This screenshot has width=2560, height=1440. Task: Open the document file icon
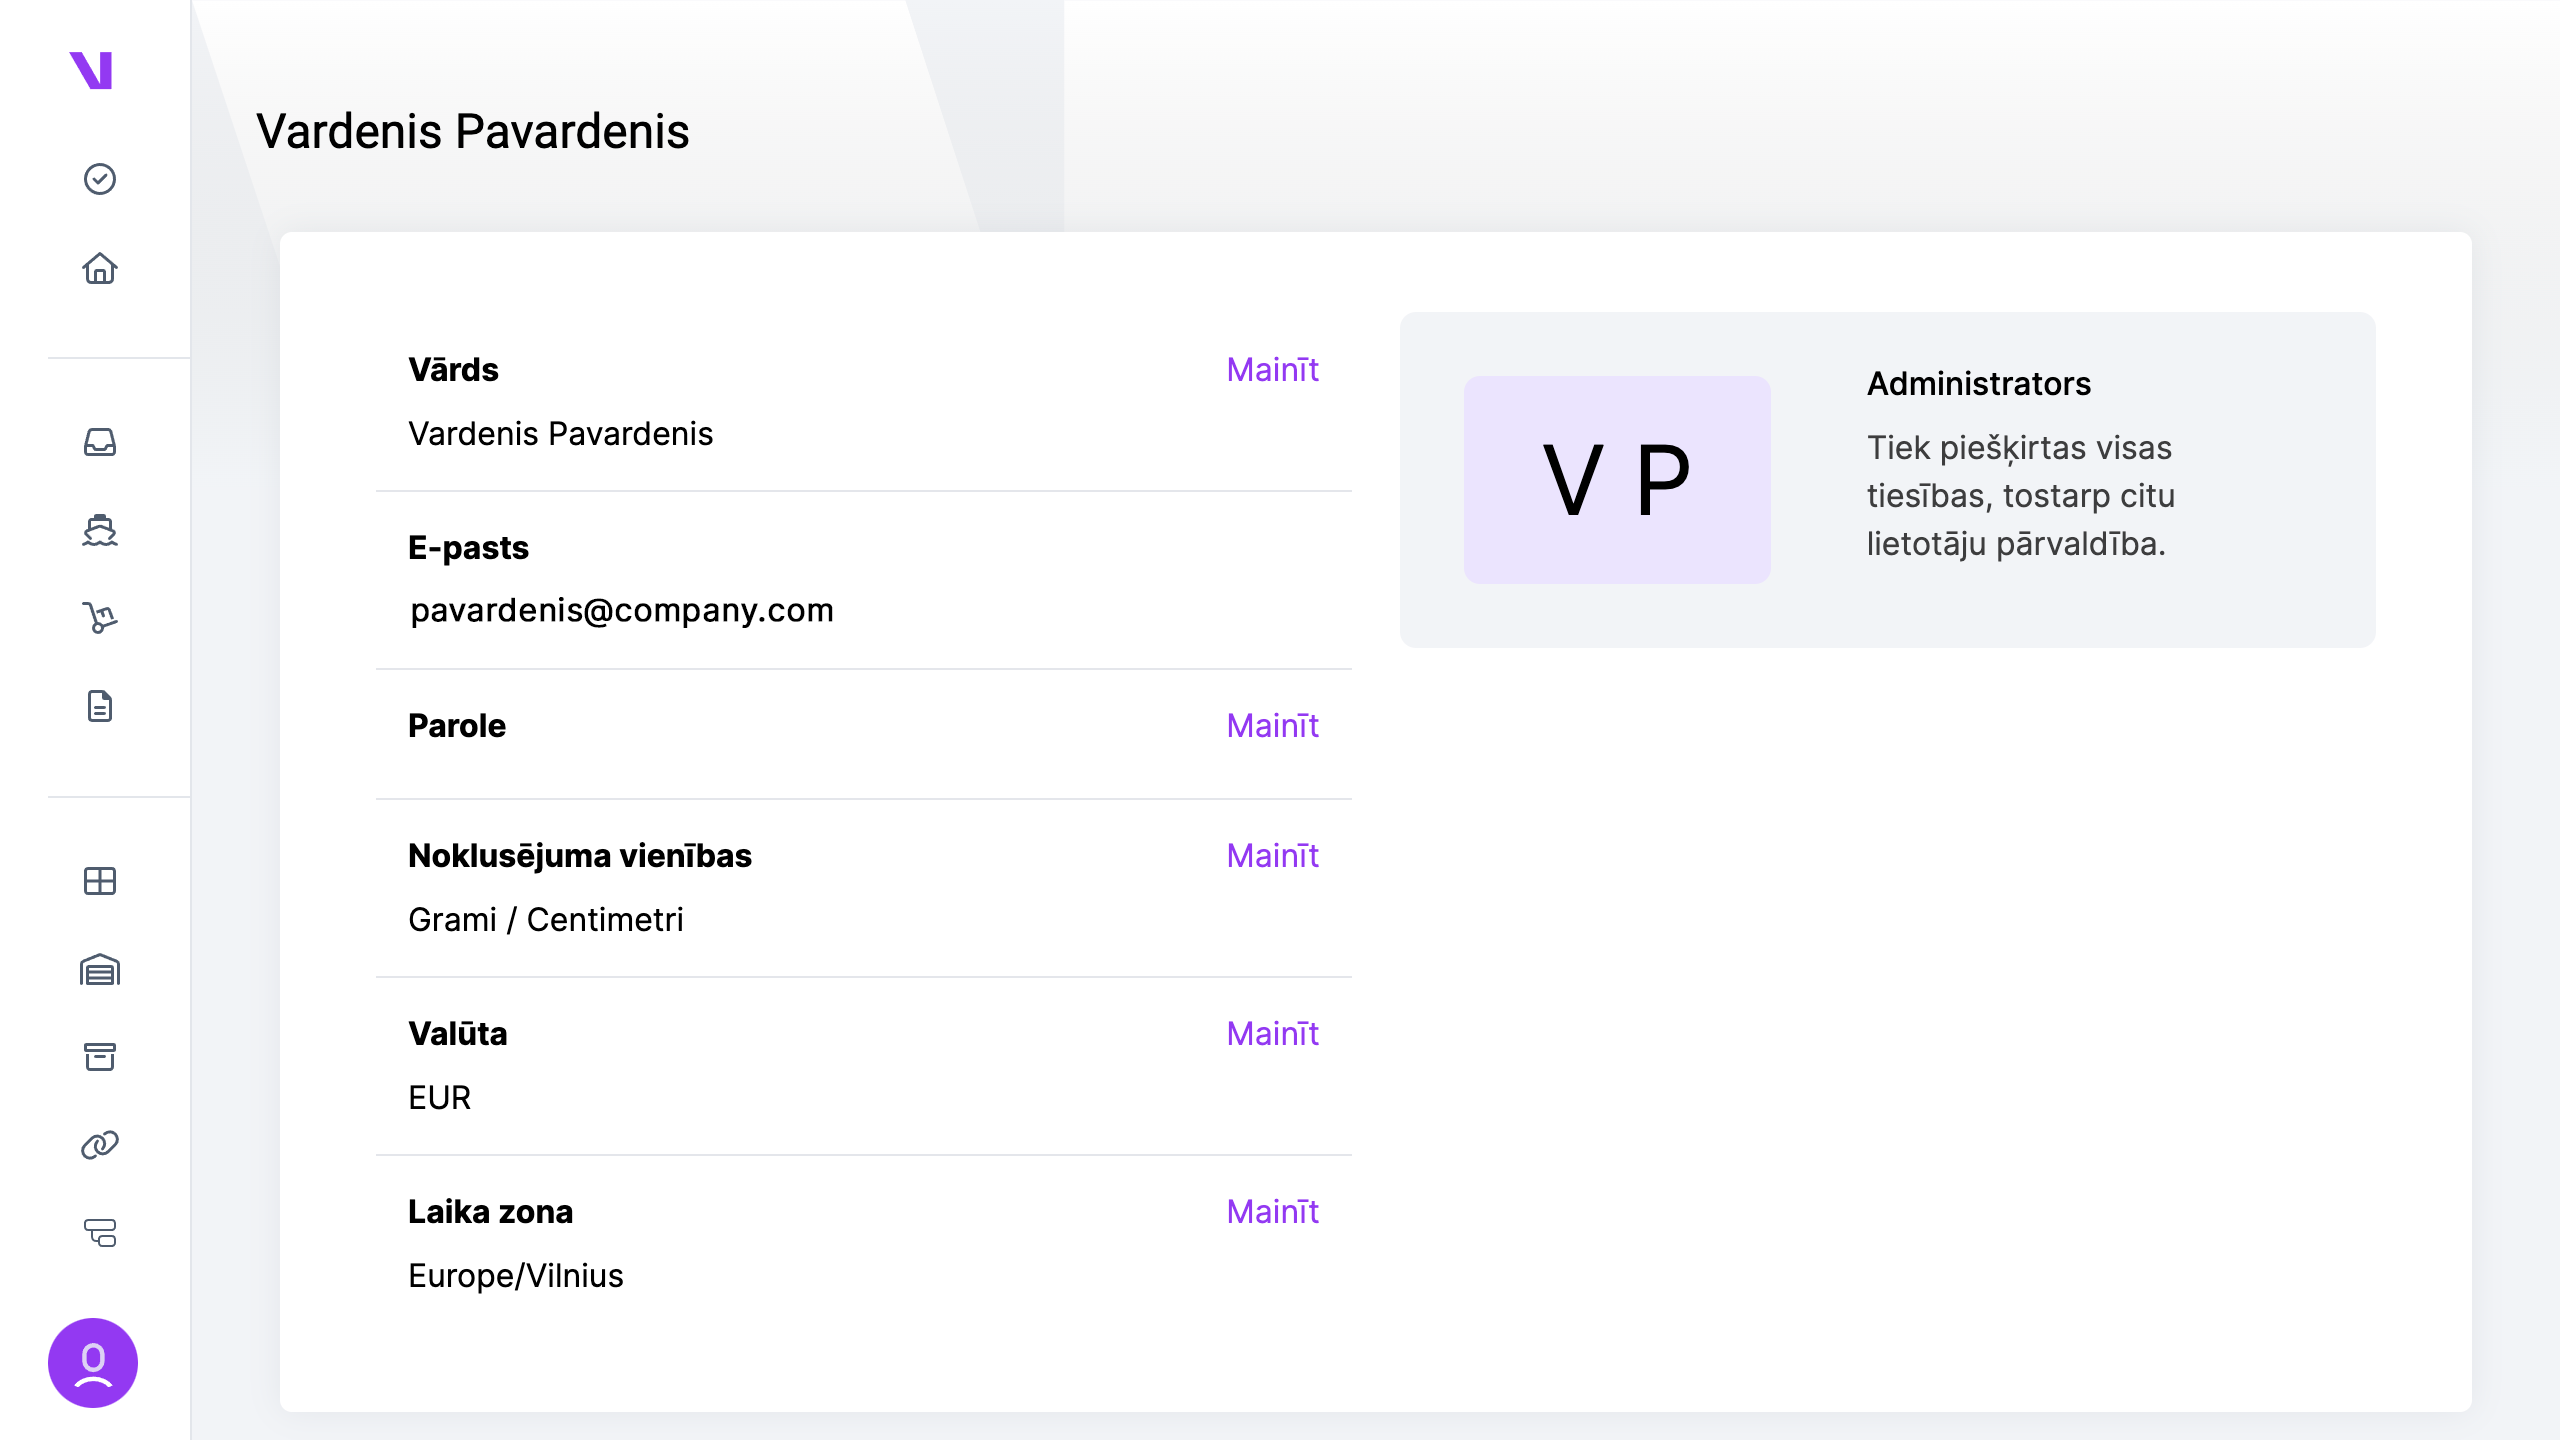coord(100,706)
